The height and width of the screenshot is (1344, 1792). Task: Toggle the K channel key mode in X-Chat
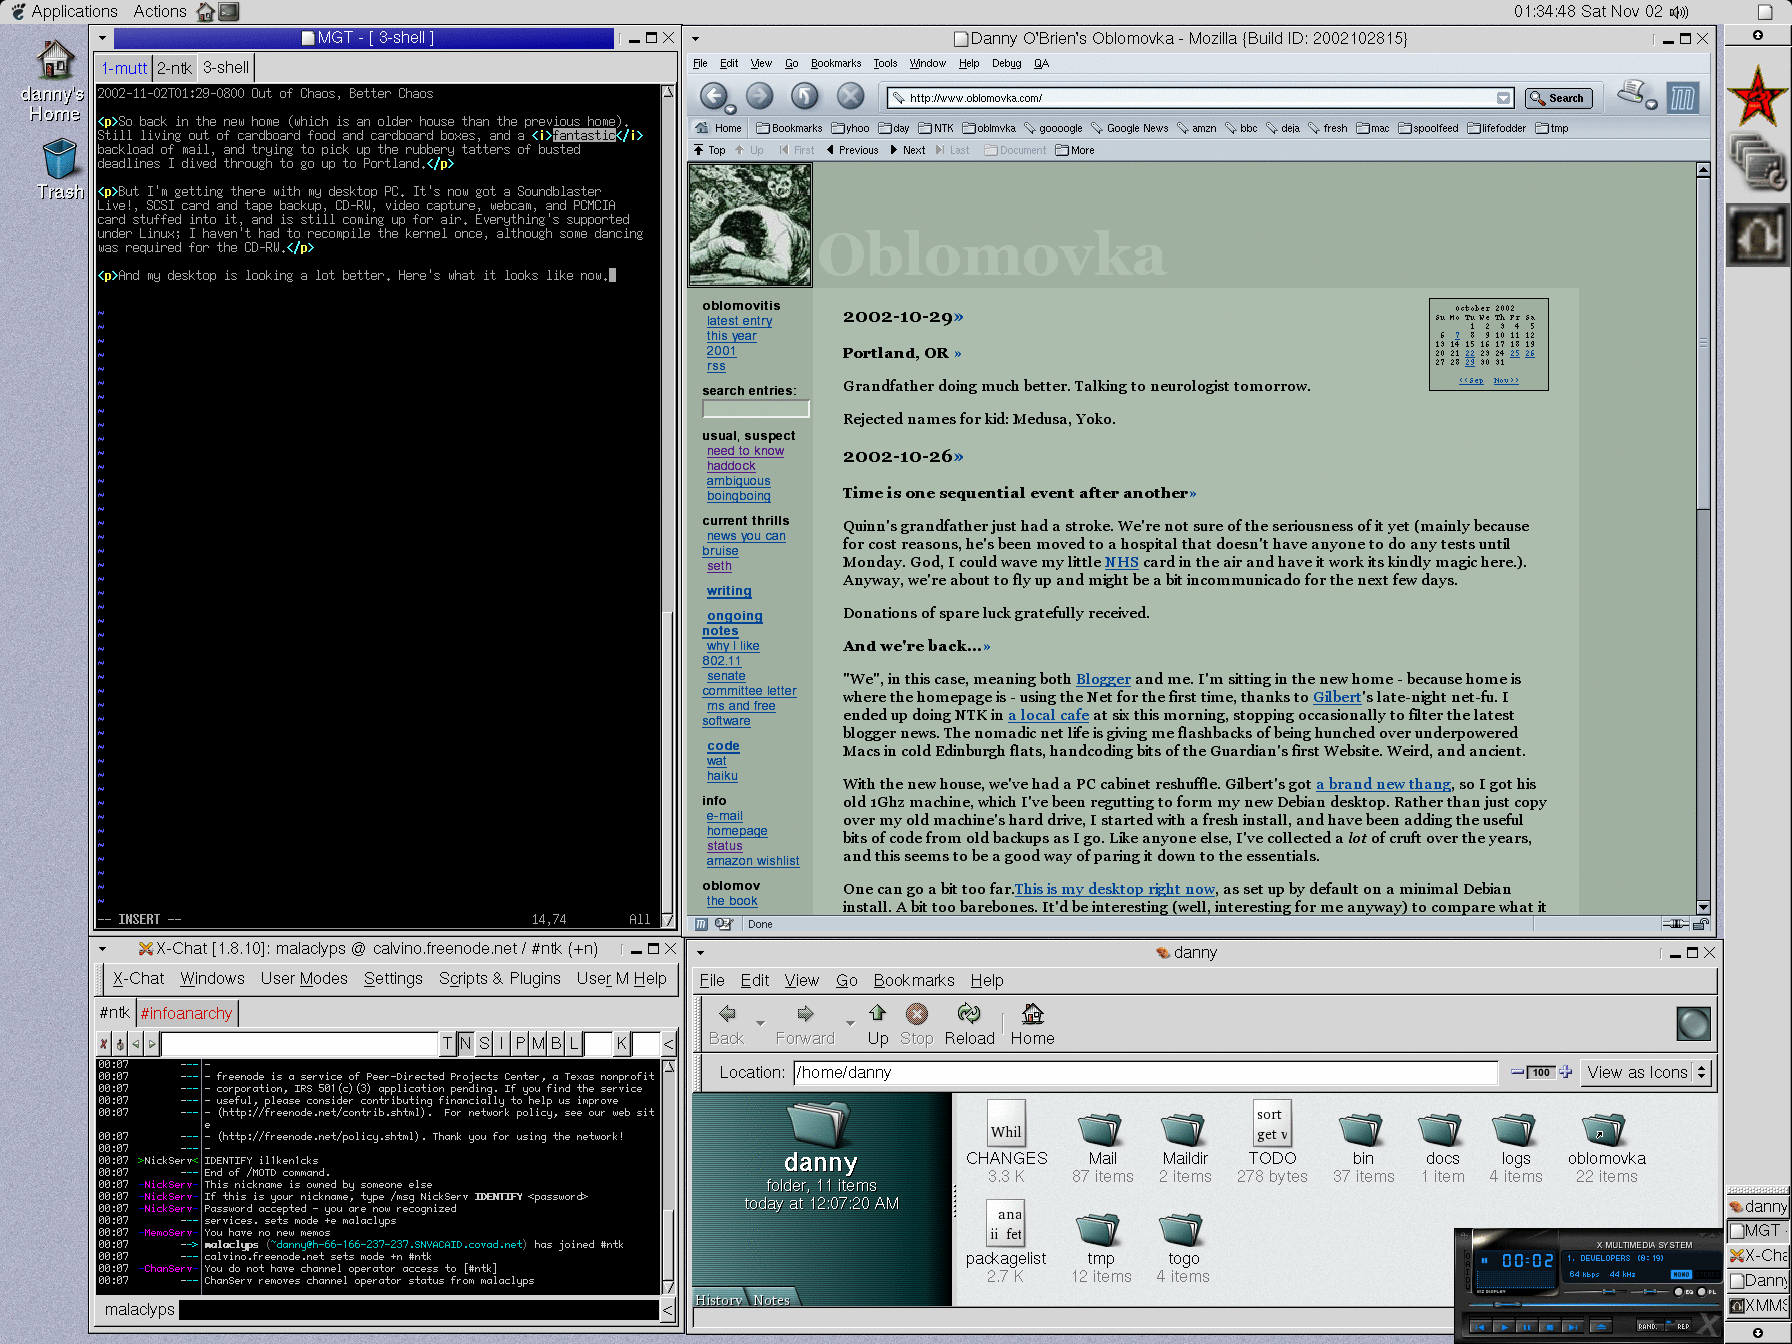click(x=621, y=1044)
